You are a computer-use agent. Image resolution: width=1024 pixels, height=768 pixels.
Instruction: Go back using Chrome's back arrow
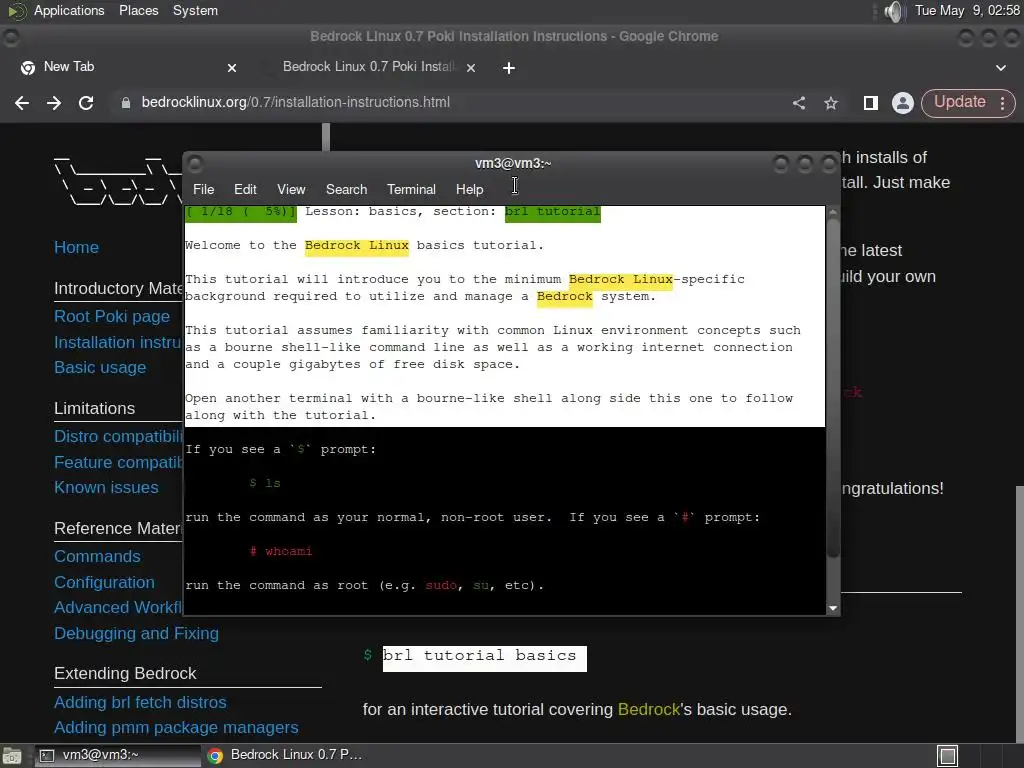(x=22, y=103)
